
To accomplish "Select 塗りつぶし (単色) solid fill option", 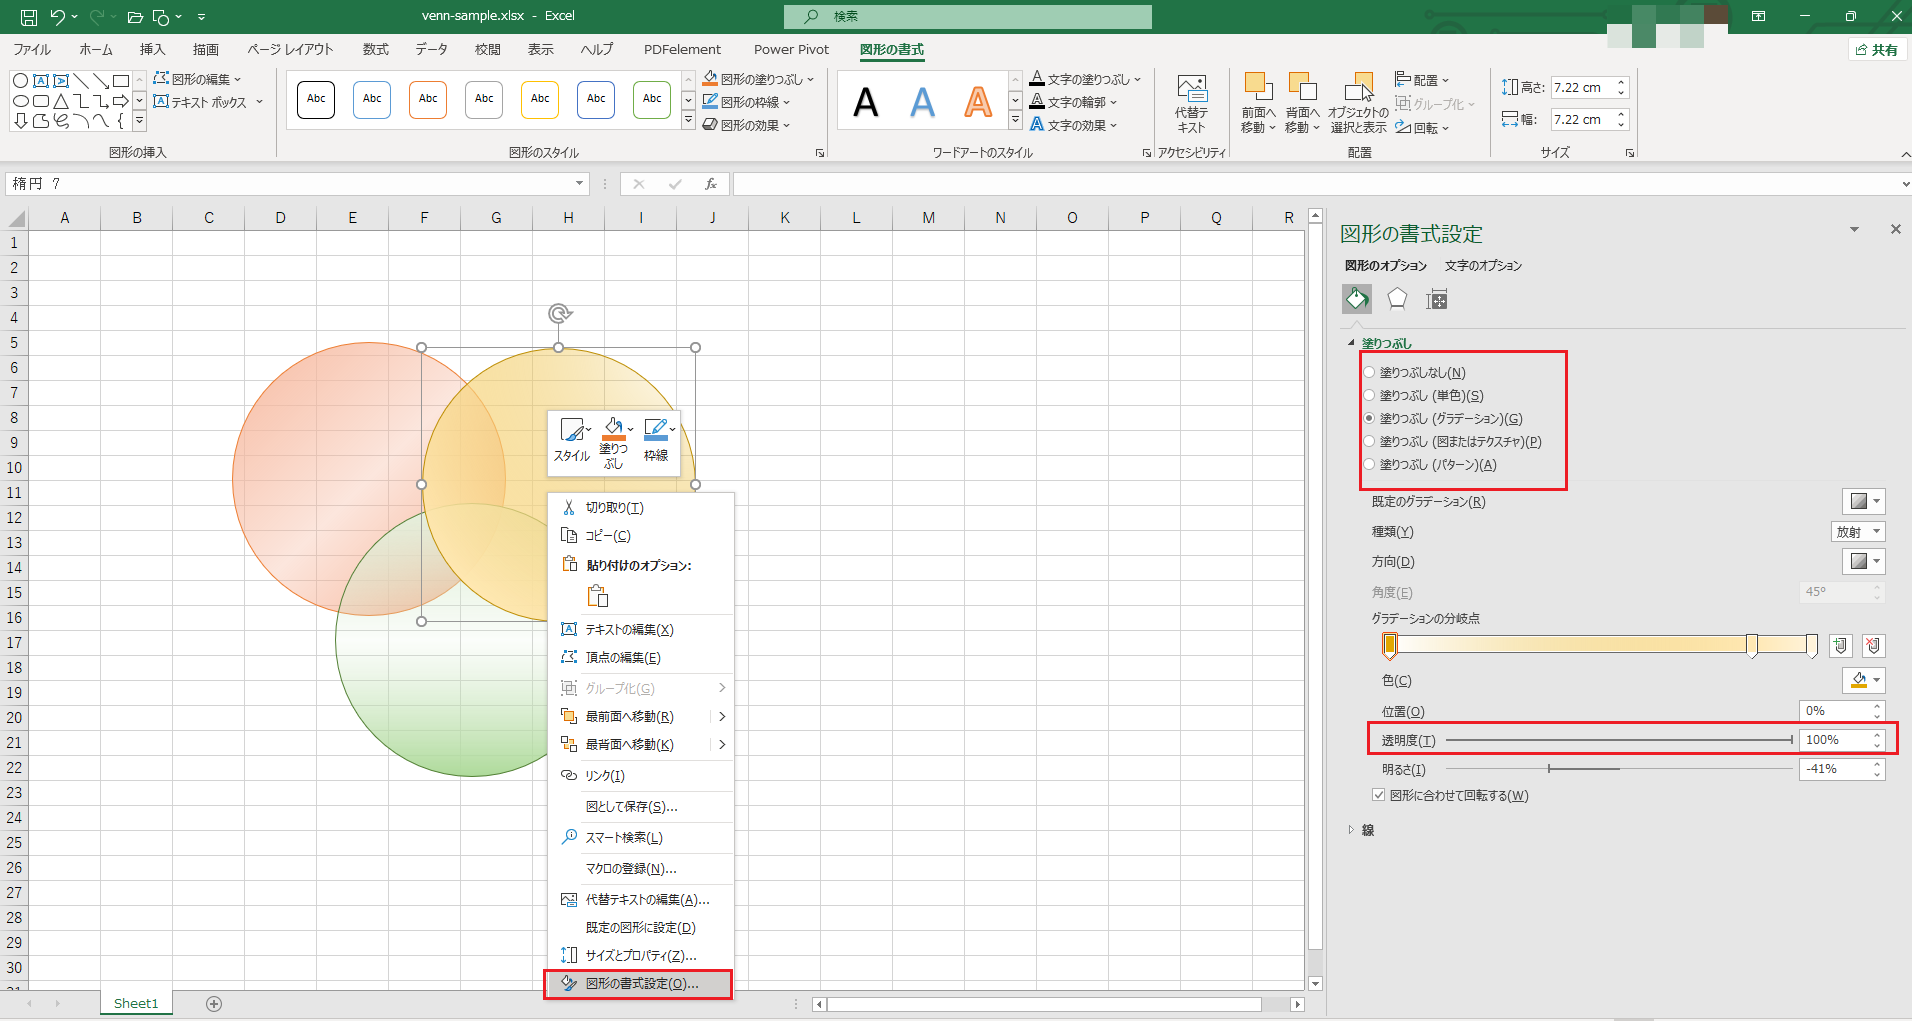I will point(1369,396).
